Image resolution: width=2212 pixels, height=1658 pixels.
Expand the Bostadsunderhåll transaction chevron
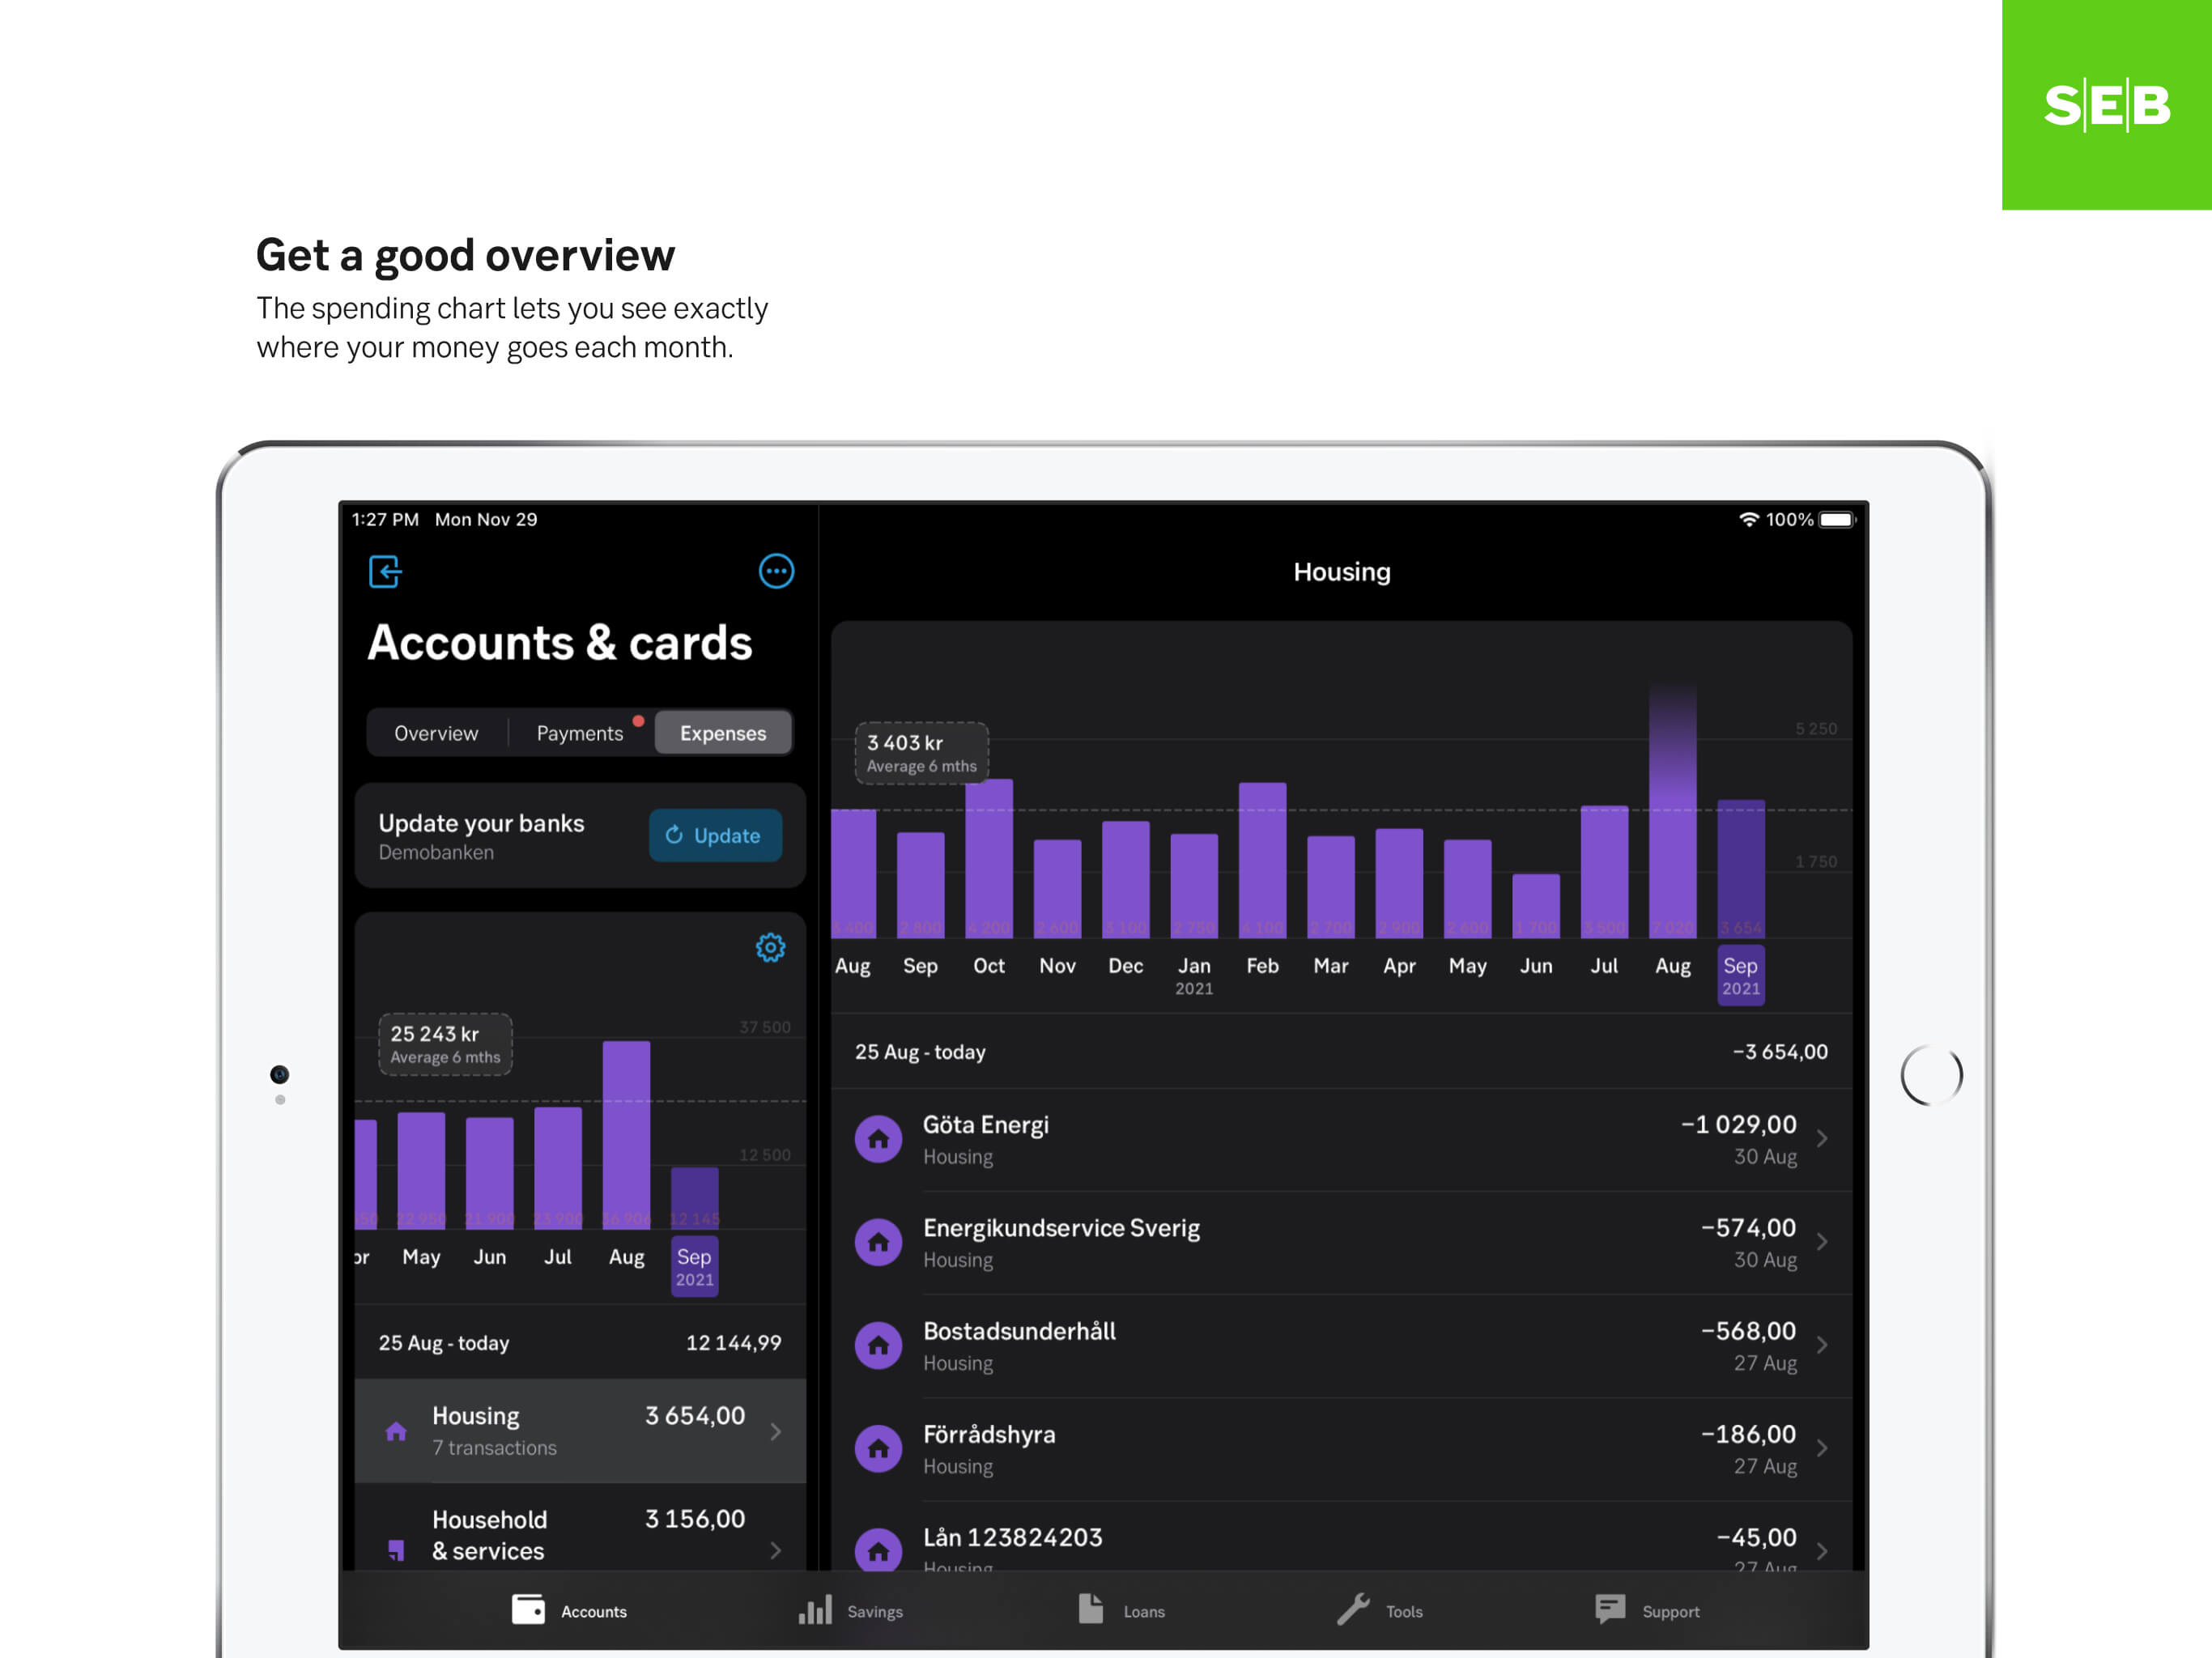point(1822,1345)
